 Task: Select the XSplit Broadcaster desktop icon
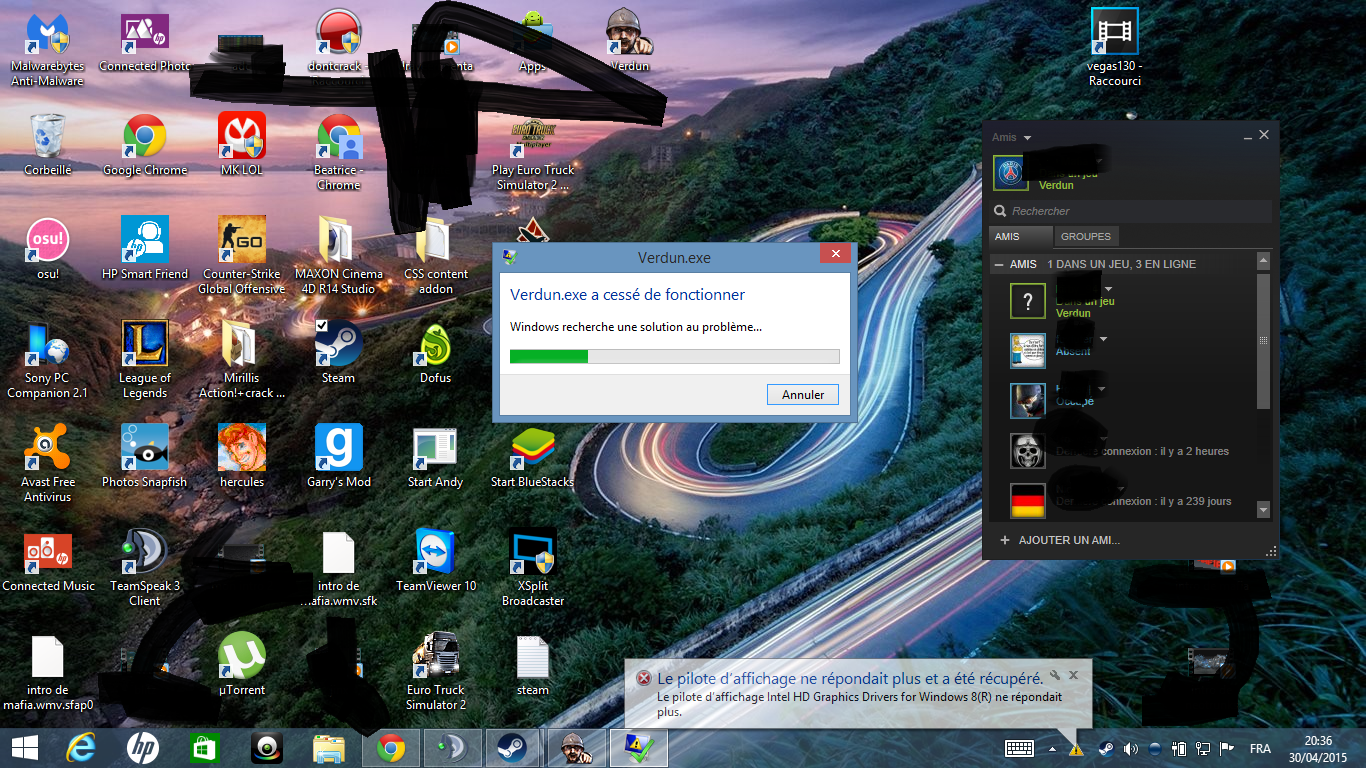pyautogui.click(x=533, y=568)
